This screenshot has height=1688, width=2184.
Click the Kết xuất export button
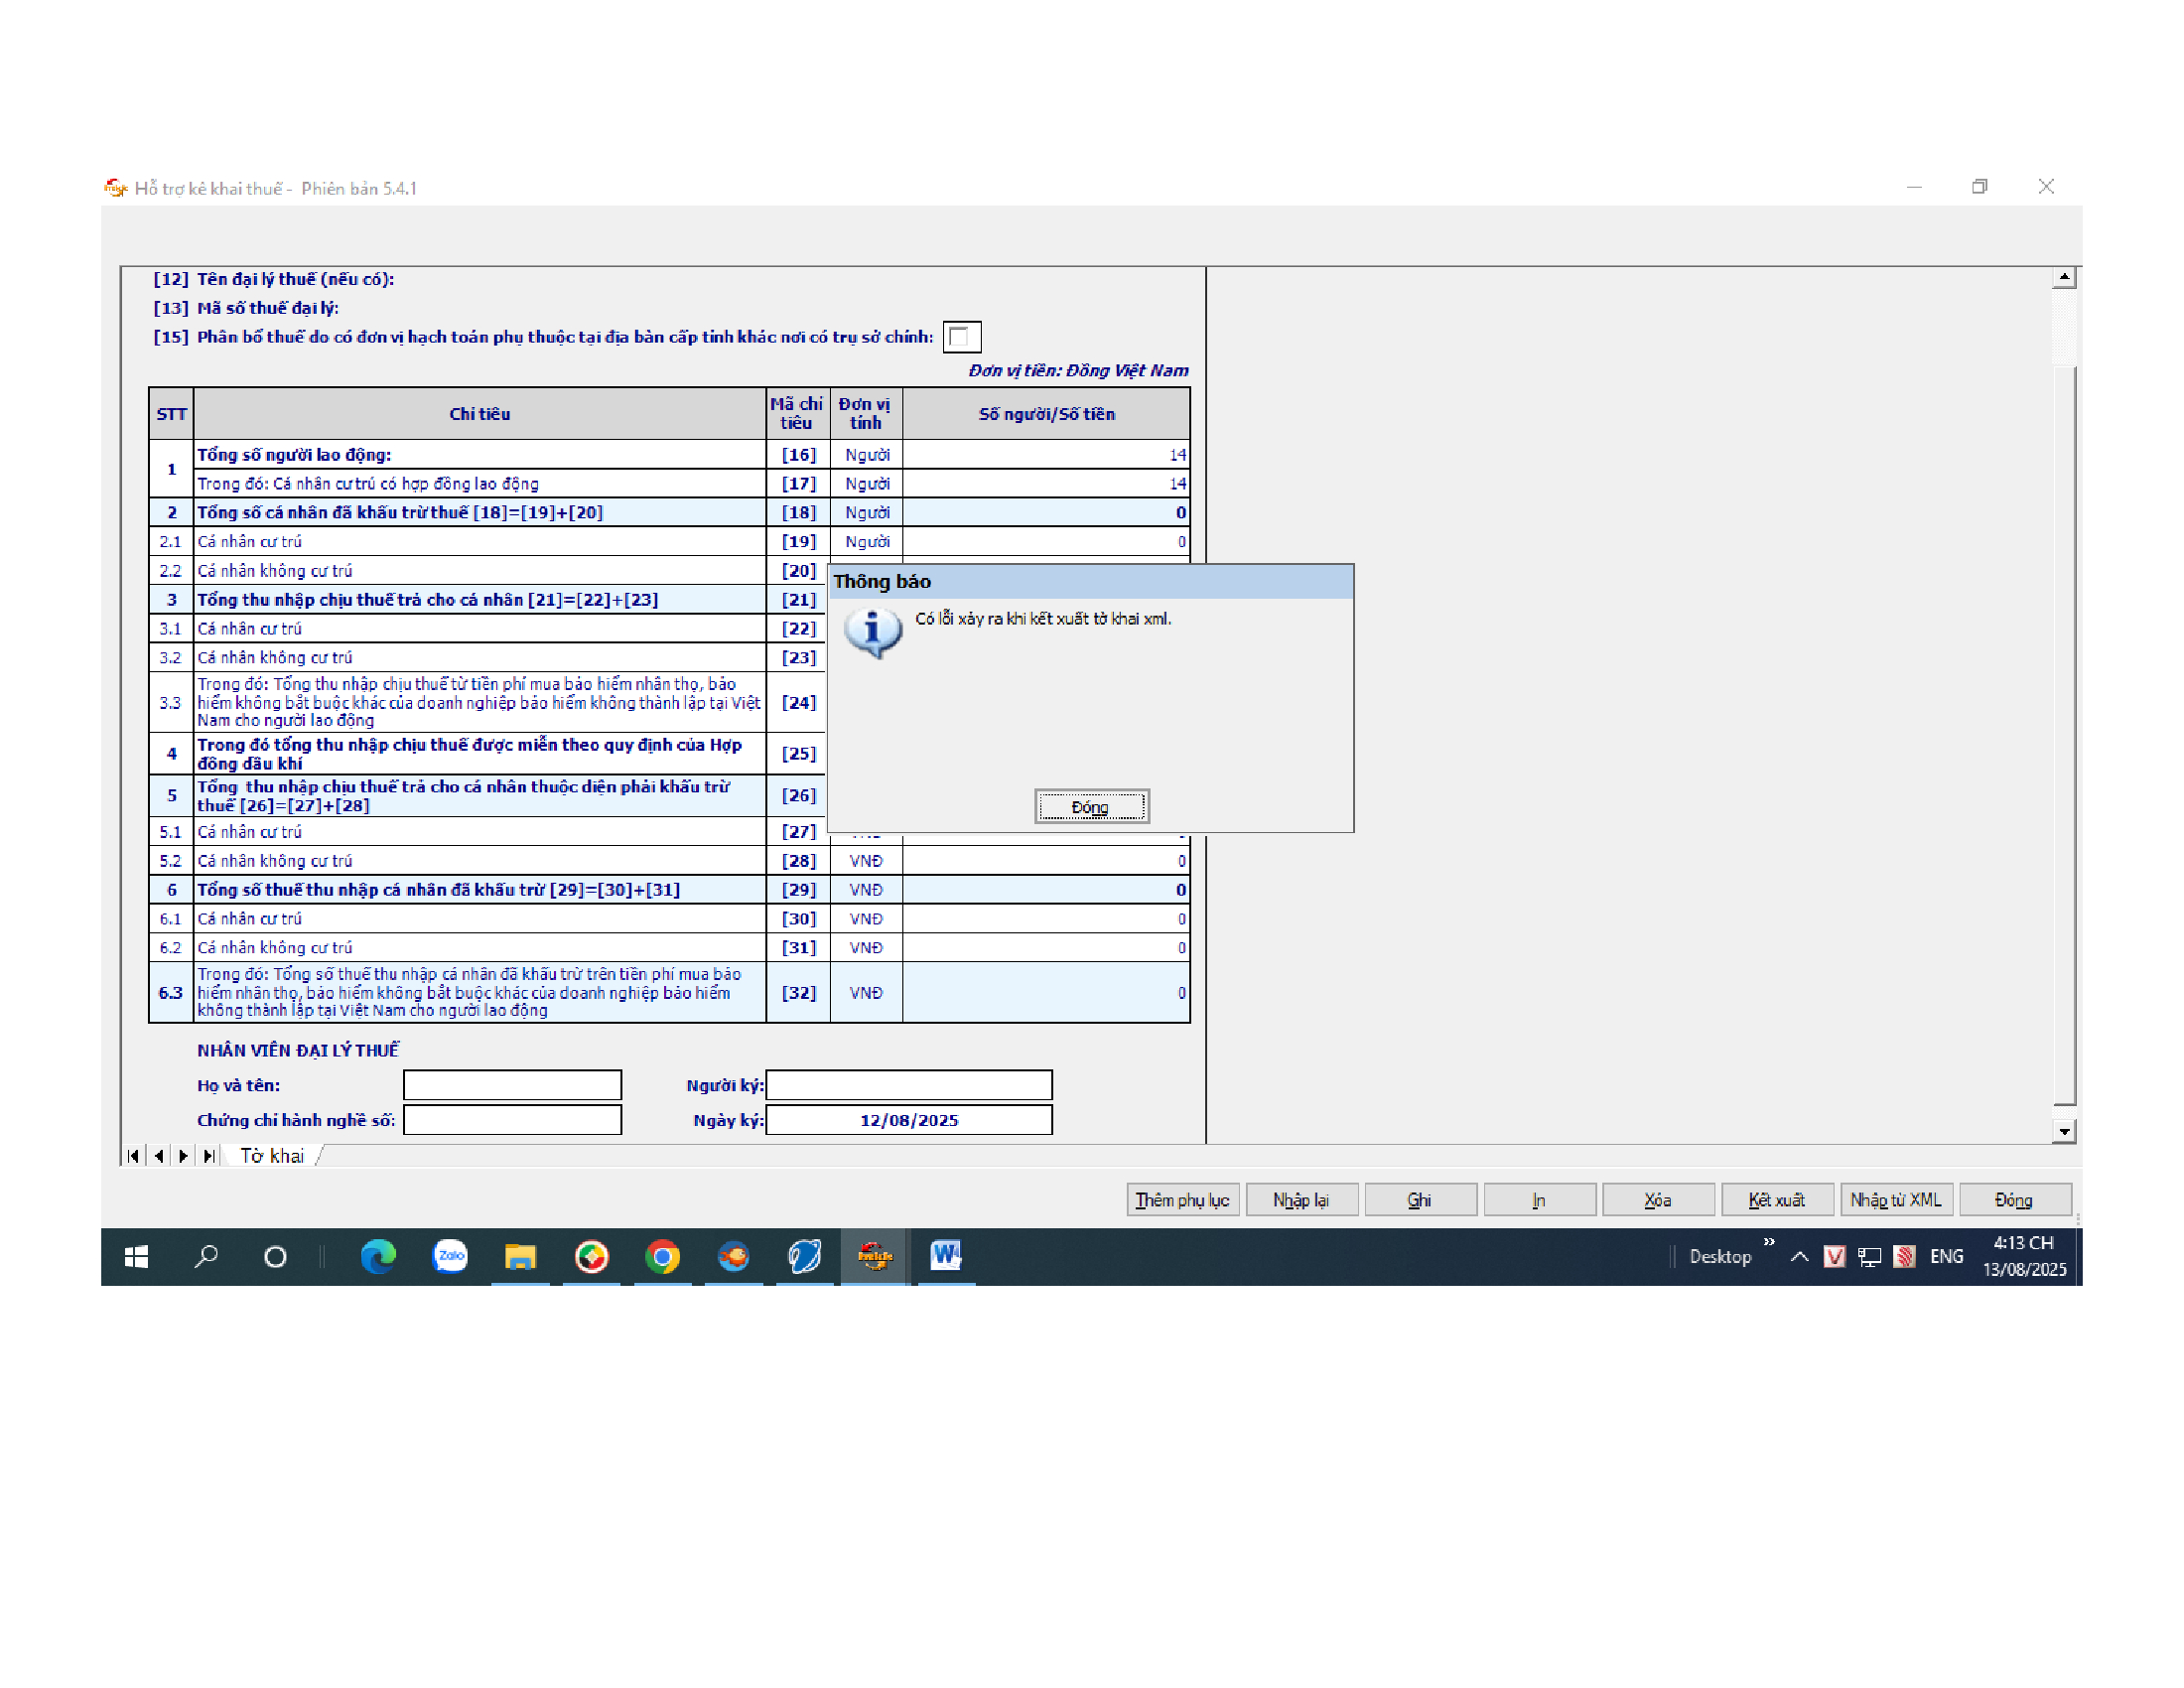click(x=1776, y=1200)
